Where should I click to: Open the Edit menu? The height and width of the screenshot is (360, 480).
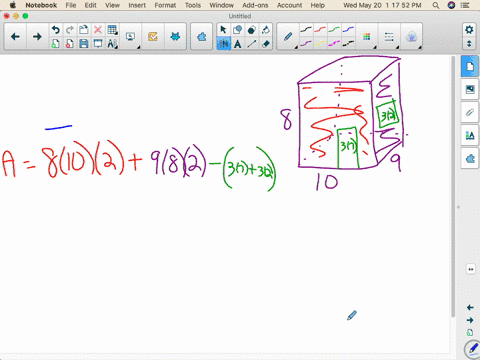coord(90,5)
